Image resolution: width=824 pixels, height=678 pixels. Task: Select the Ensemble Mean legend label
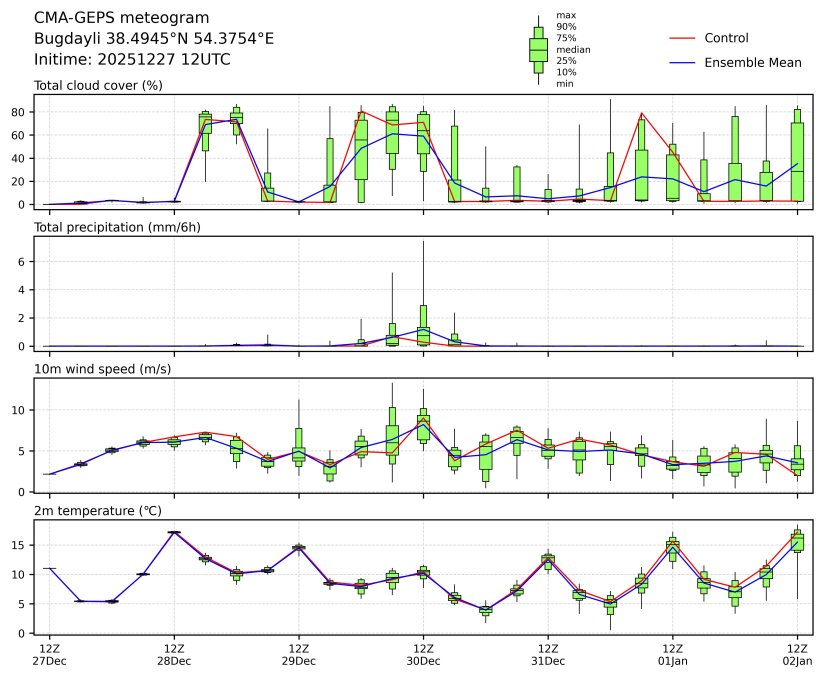tap(752, 63)
